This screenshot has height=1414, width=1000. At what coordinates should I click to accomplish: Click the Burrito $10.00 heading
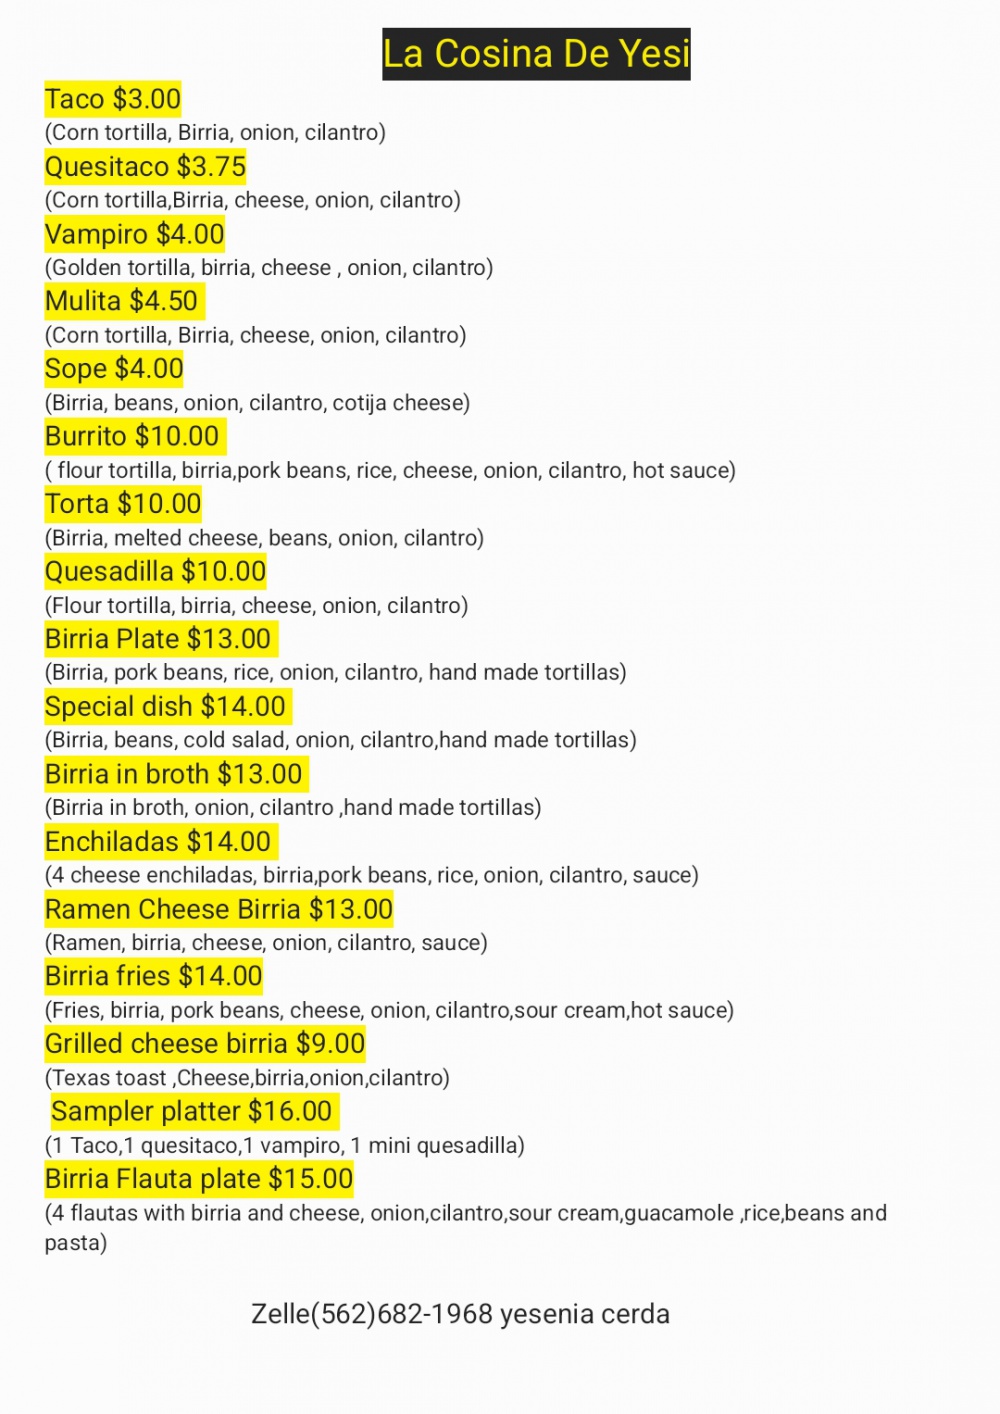pos(132,436)
